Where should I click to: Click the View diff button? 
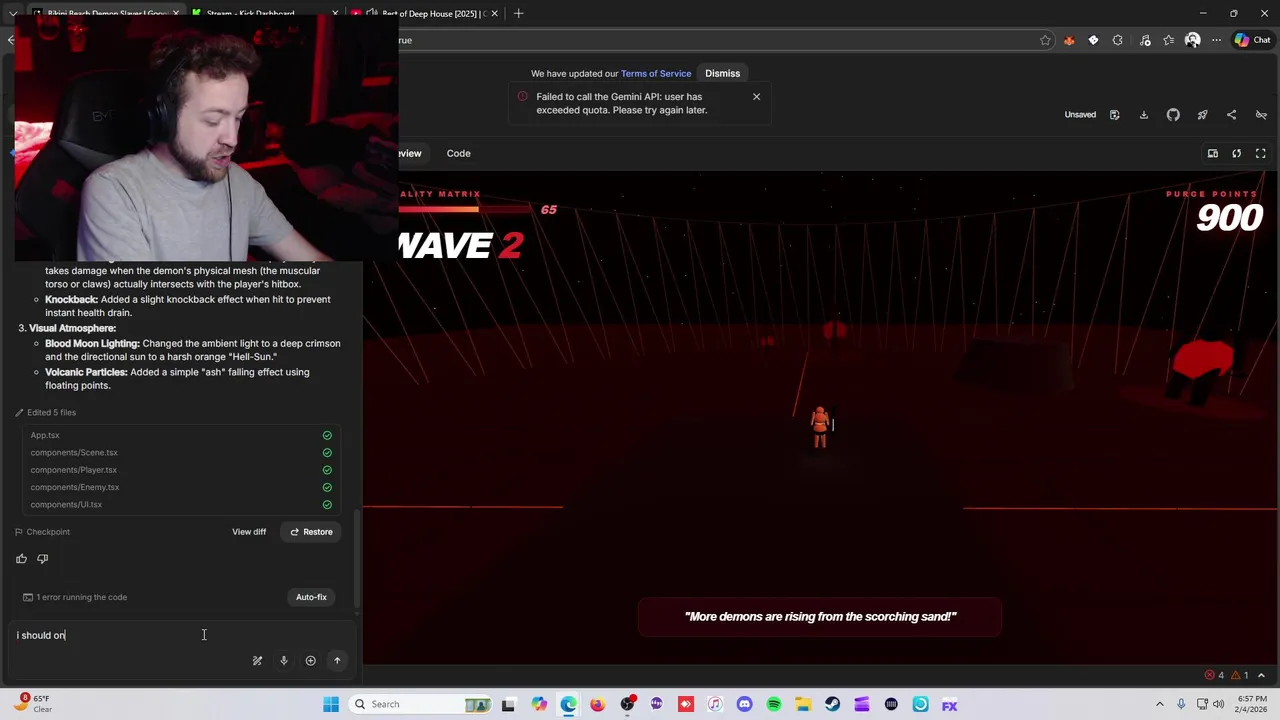coord(249,532)
